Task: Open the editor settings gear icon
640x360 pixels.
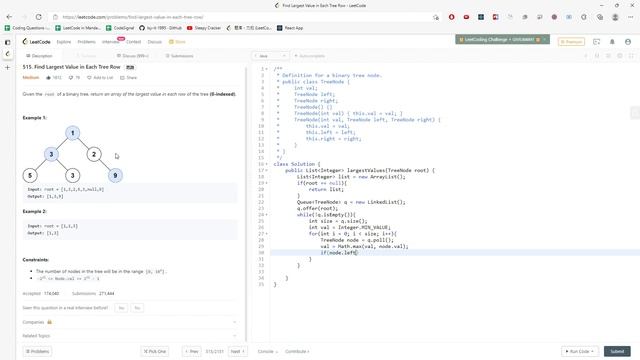Action: [620, 56]
